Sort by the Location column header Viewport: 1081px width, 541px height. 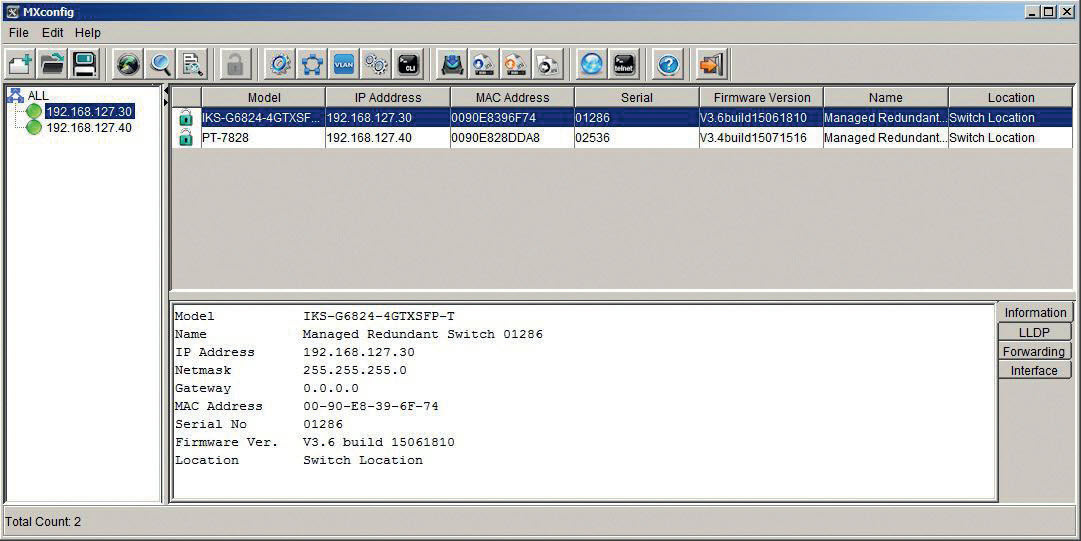1011,98
